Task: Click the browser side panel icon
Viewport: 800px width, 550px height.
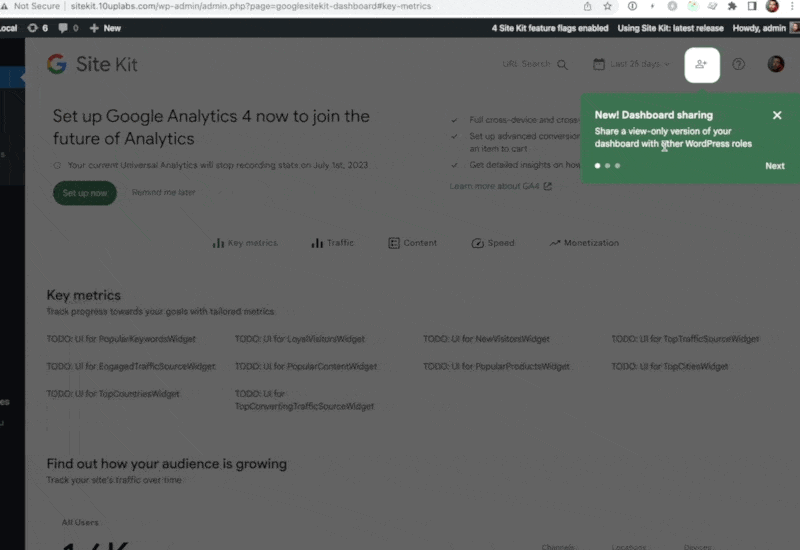Action: pyautogui.click(x=752, y=6)
